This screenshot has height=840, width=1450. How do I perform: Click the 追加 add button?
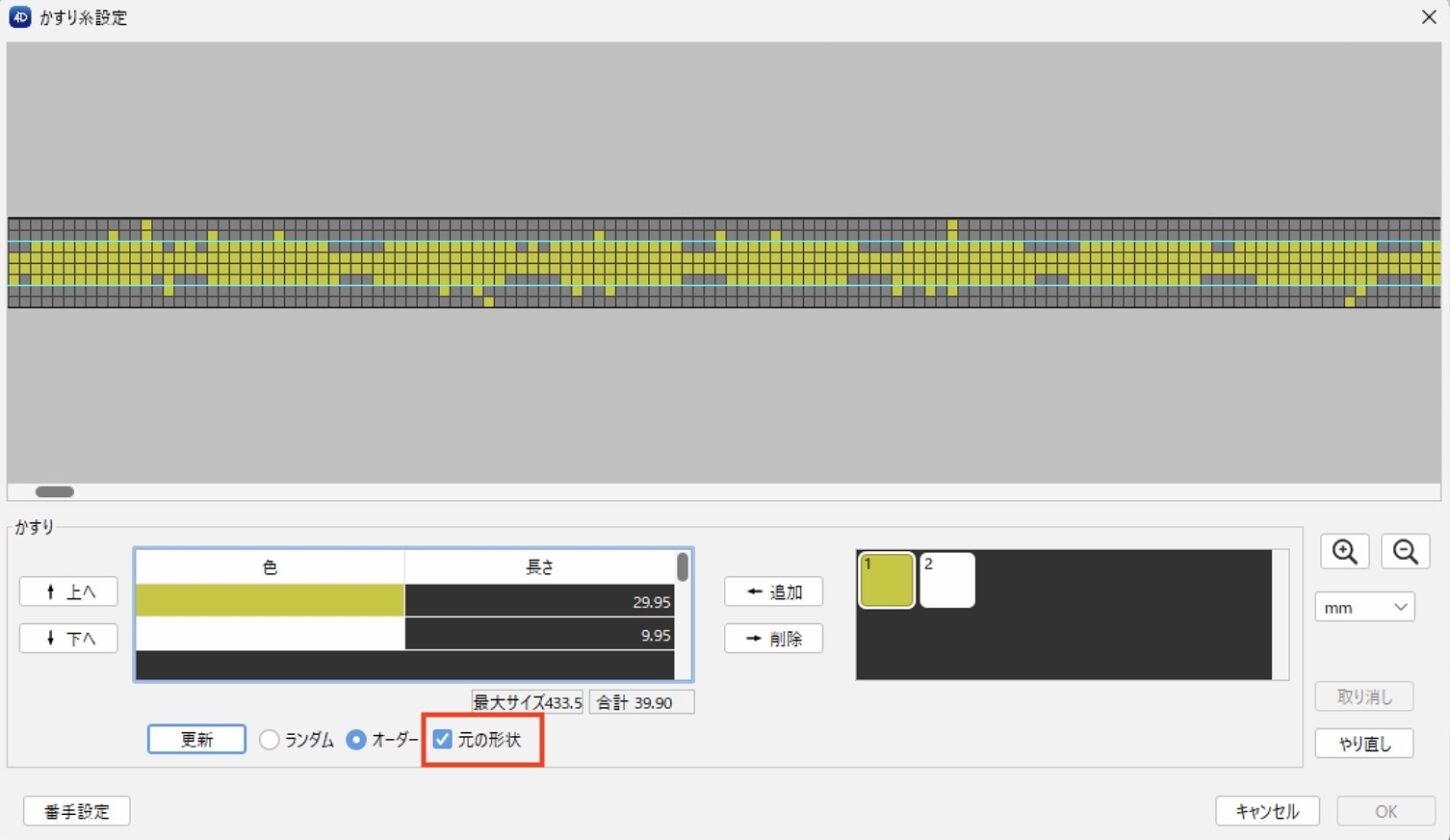(773, 592)
